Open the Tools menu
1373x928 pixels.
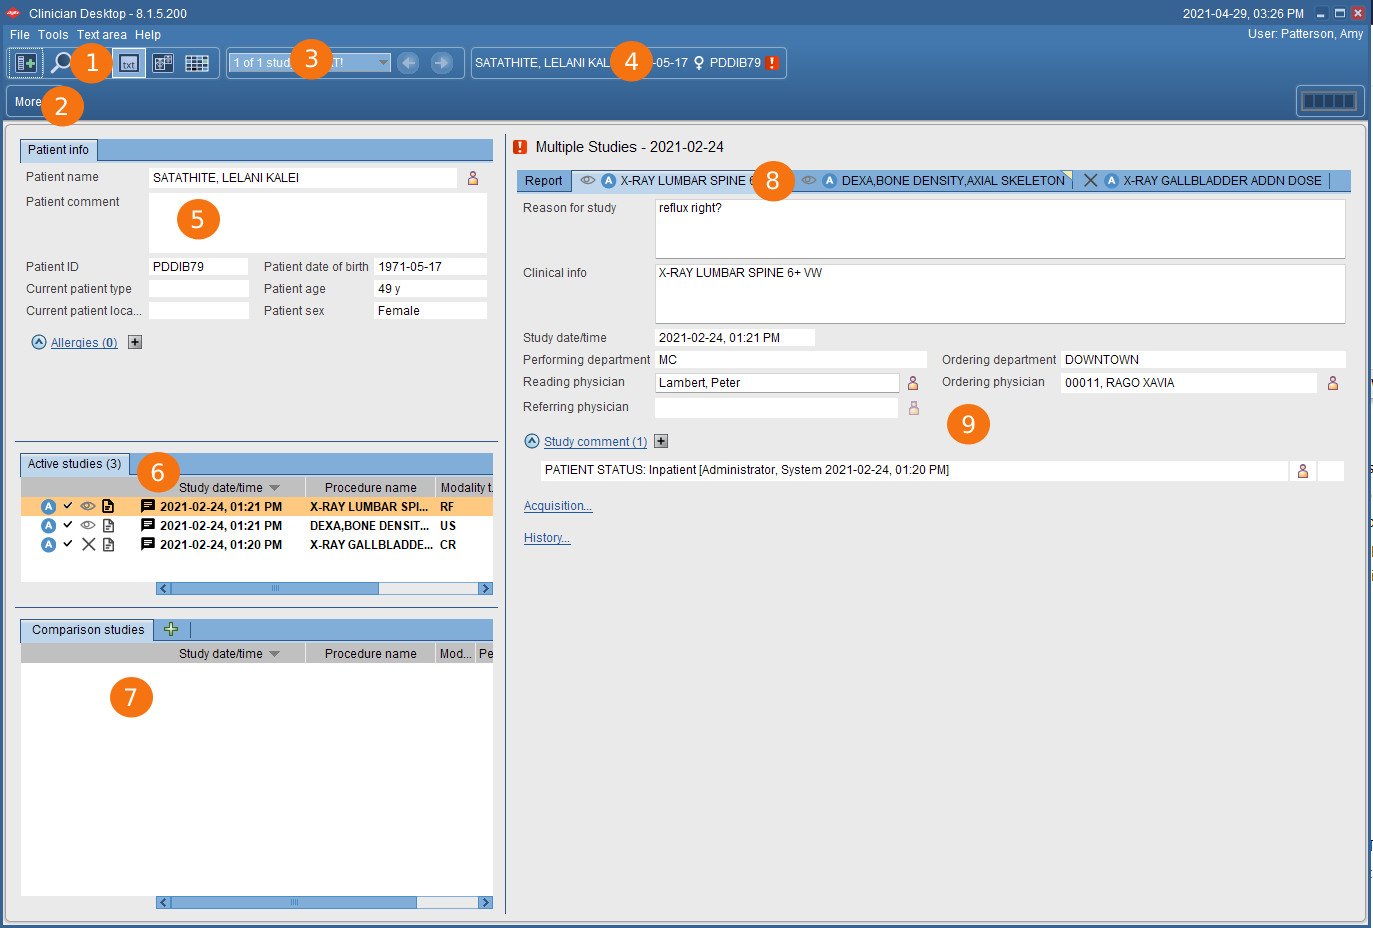(53, 35)
